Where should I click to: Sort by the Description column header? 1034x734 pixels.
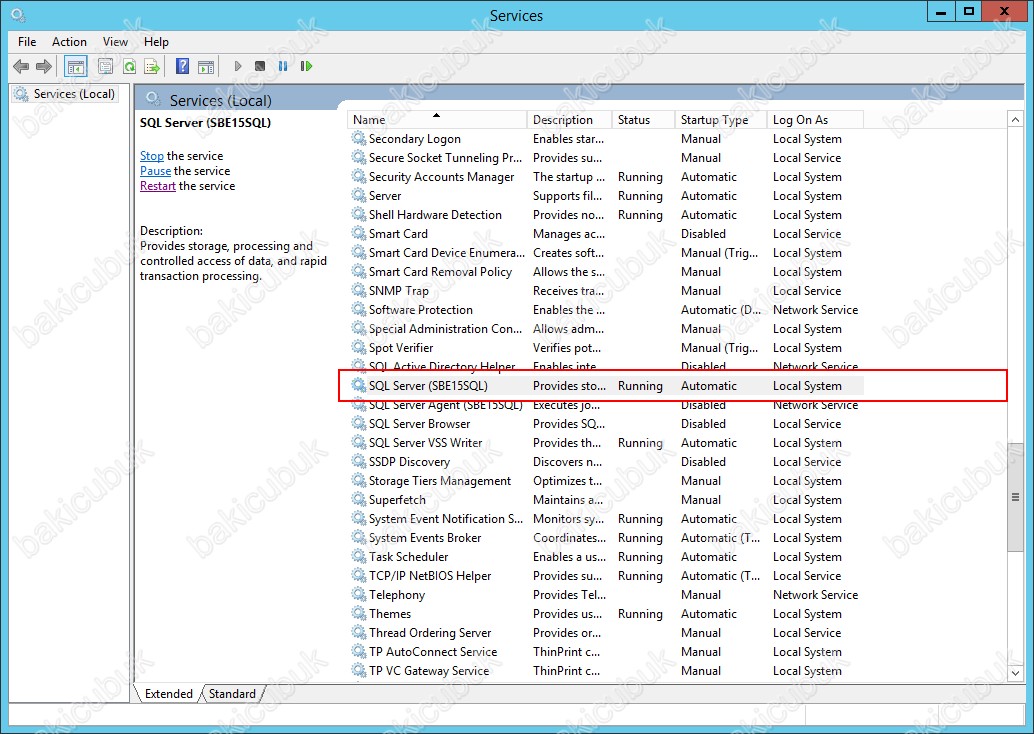tap(569, 119)
